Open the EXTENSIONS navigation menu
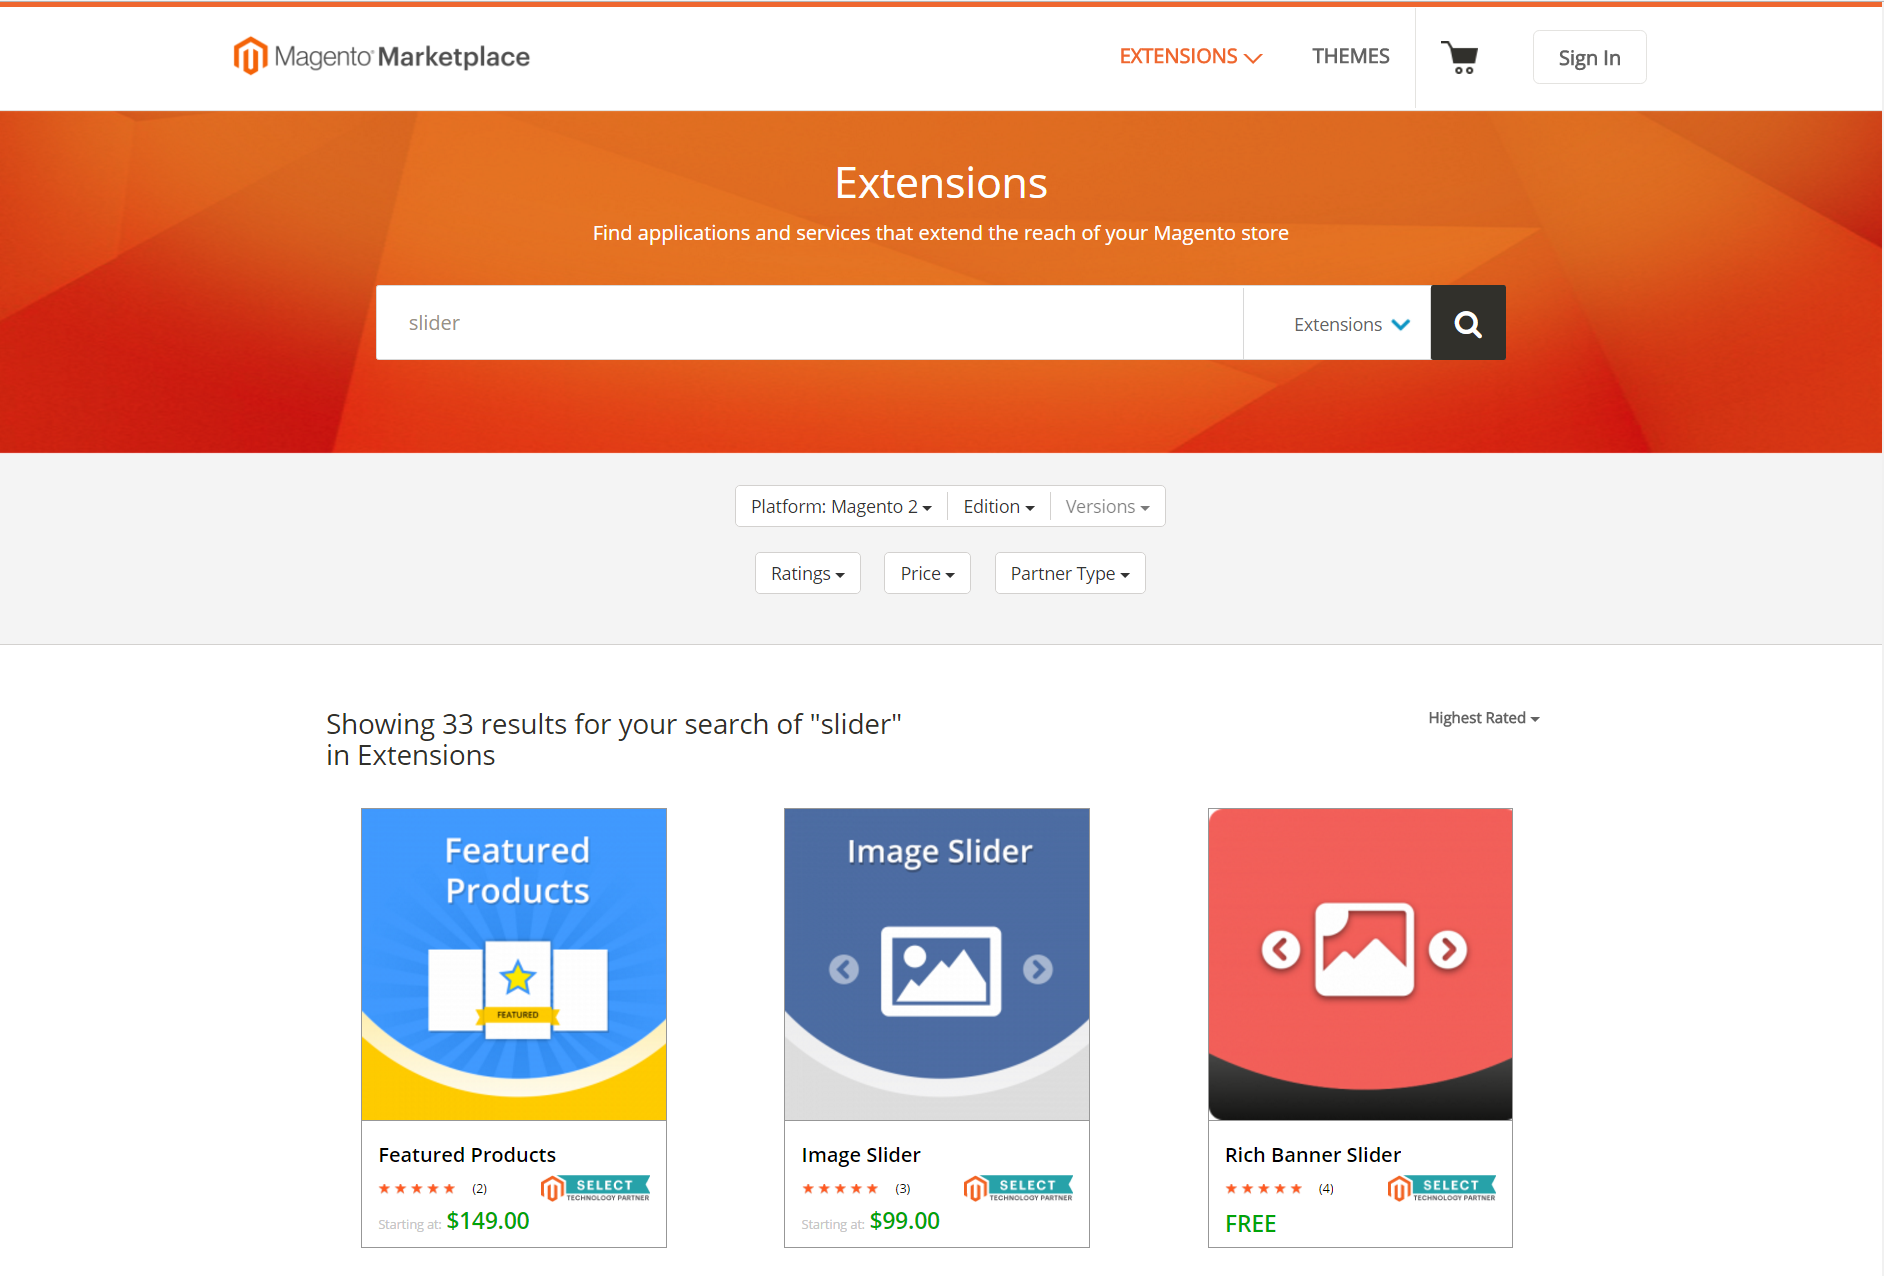Viewport: 1884px width, 1276px height. 1191,57
